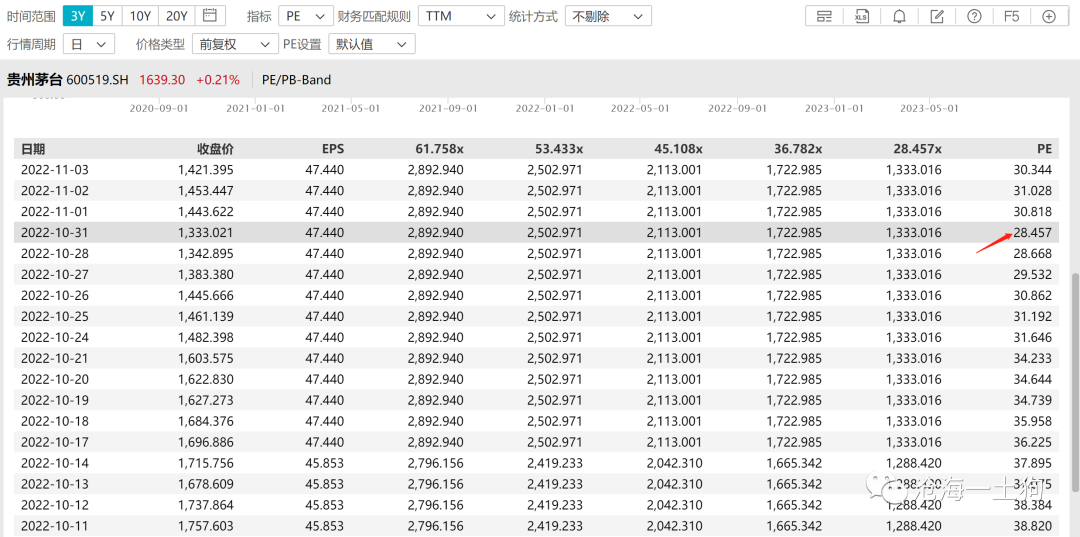The image size is (1080, 537).
Task: Click PE value 28.668
Action: pyautogui.click(x=1032, y=253)
